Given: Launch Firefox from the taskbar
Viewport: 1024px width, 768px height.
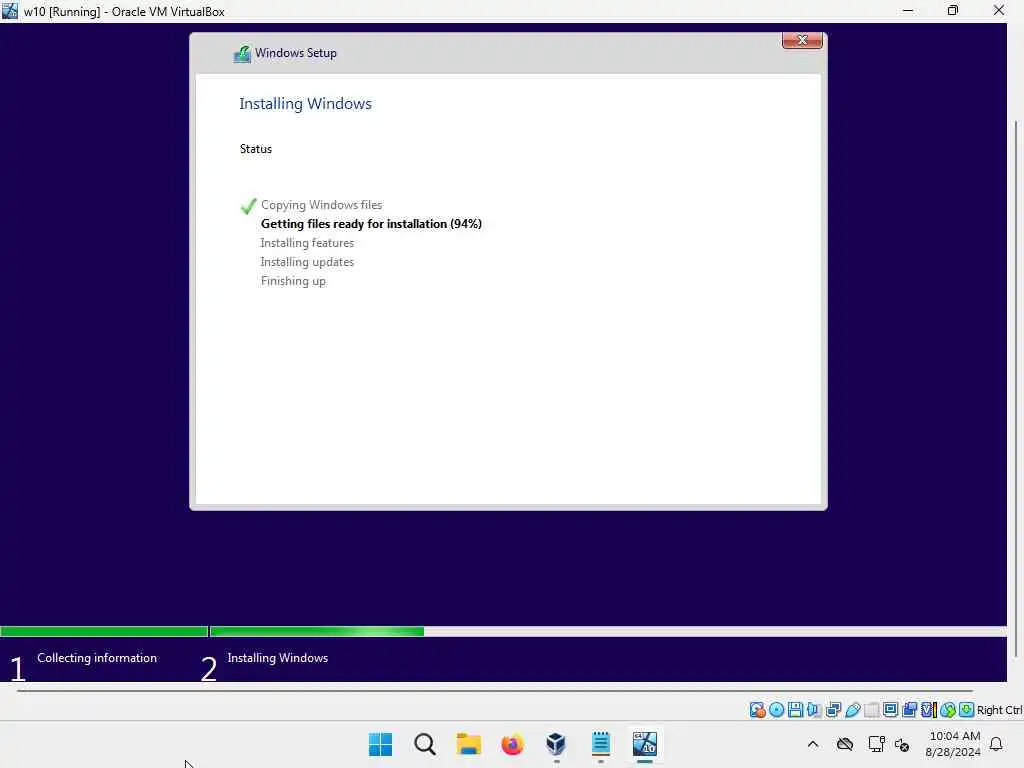Looking at the screenshot, I should [513, 744].
